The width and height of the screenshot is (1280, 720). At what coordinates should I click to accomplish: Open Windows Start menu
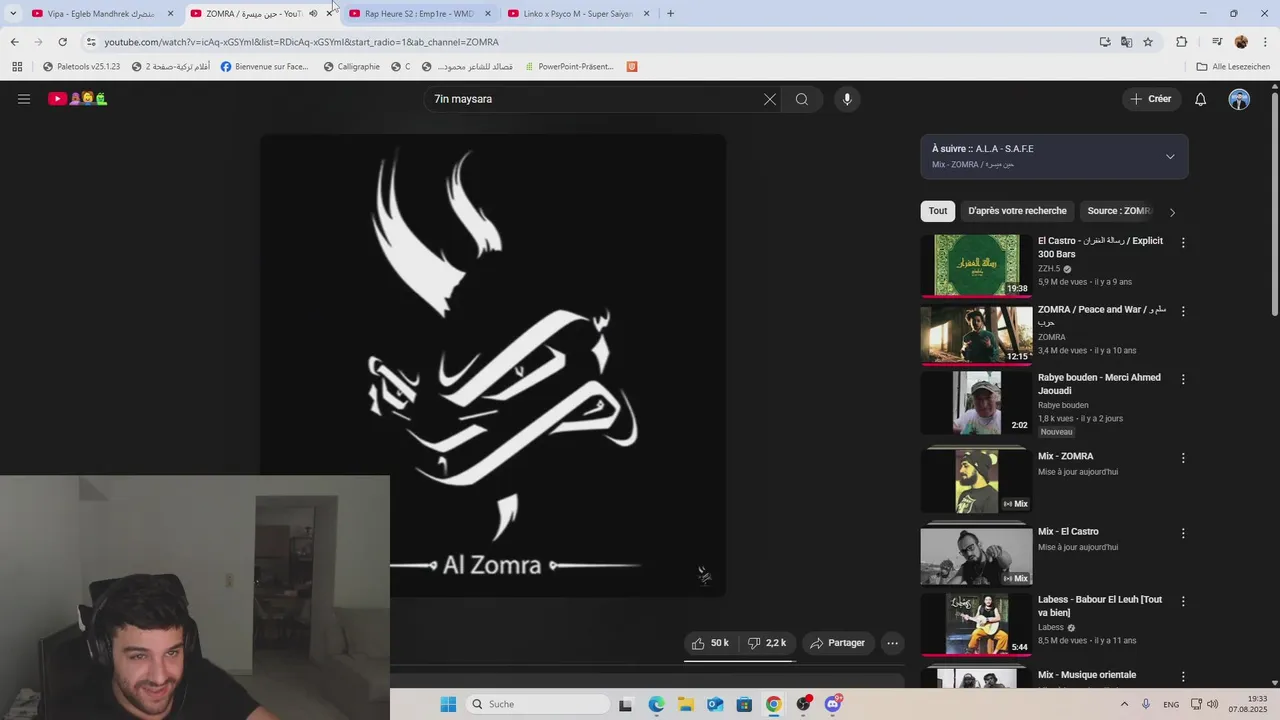(448, 704)
